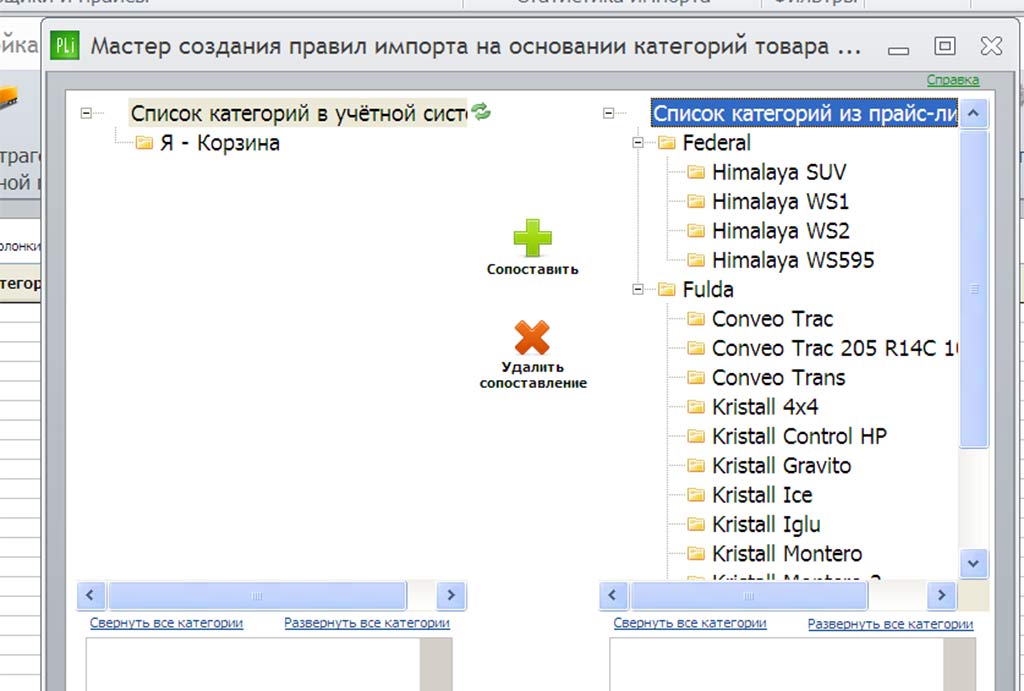The image size is (1024, 691).
Task: Select the Himalaya WS2 category
Action: click(x=780, y=231)
